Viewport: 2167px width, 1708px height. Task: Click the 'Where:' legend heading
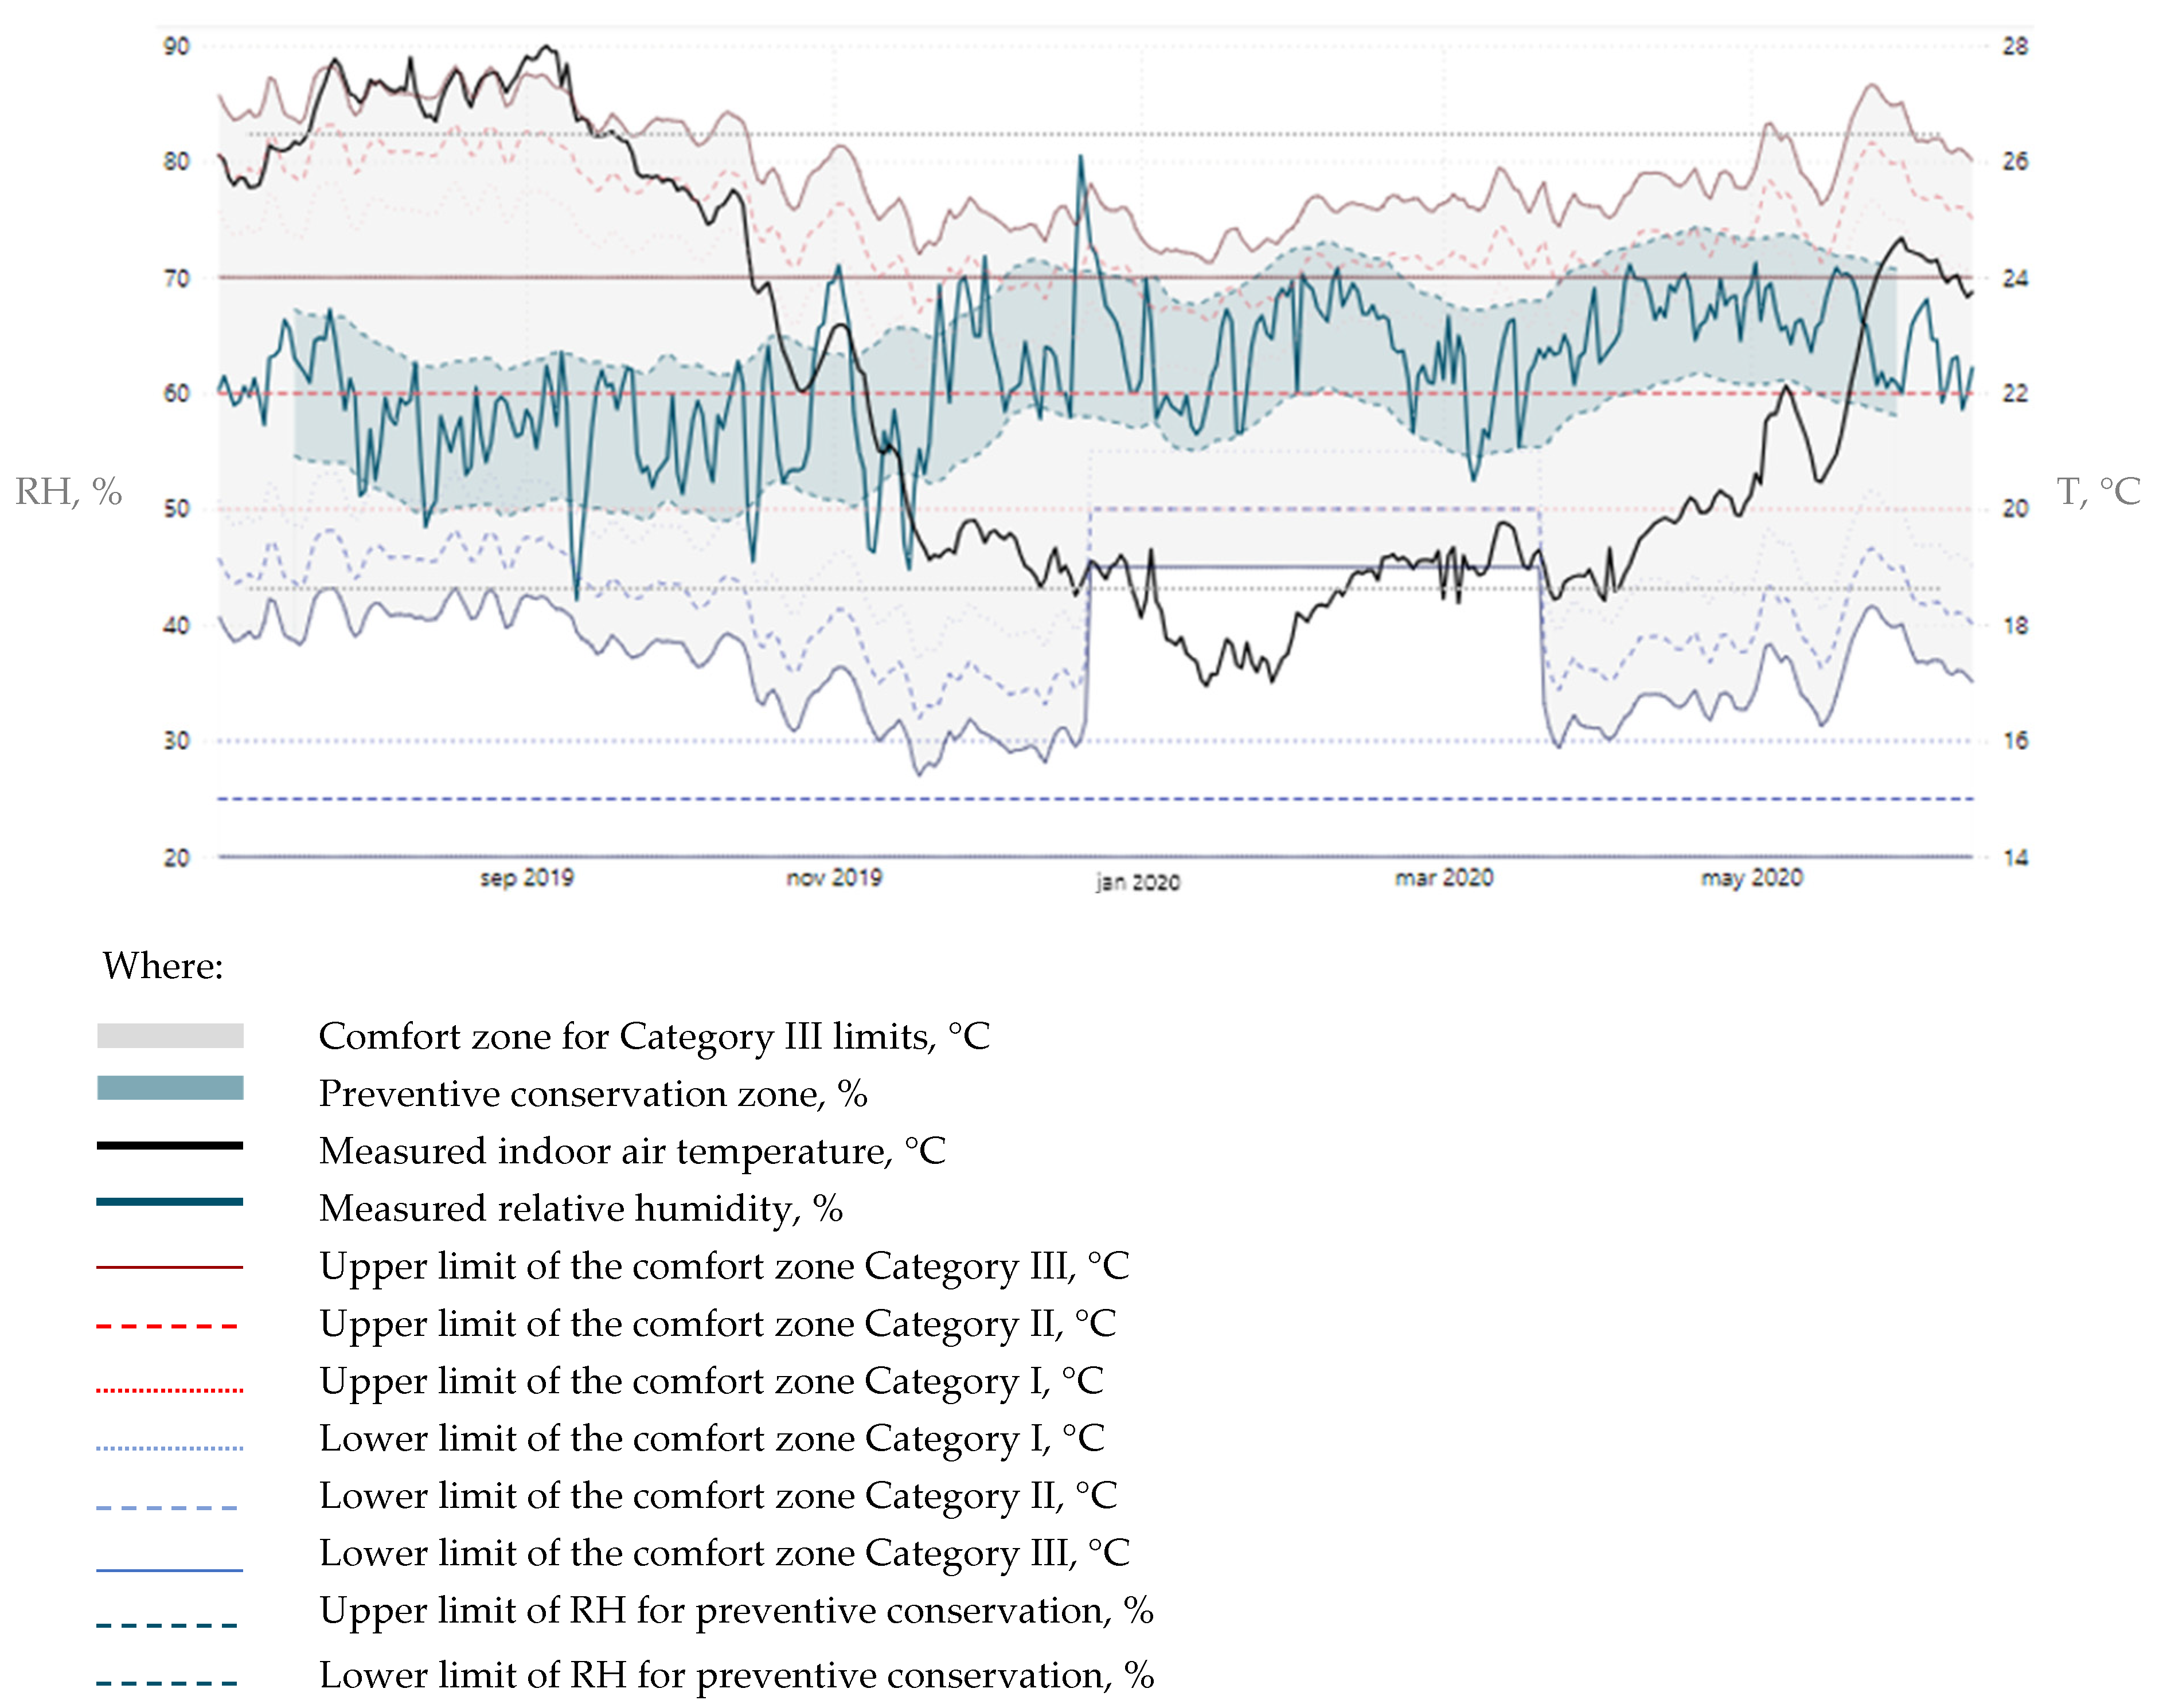pyautogui.click(x=163, y=966)
